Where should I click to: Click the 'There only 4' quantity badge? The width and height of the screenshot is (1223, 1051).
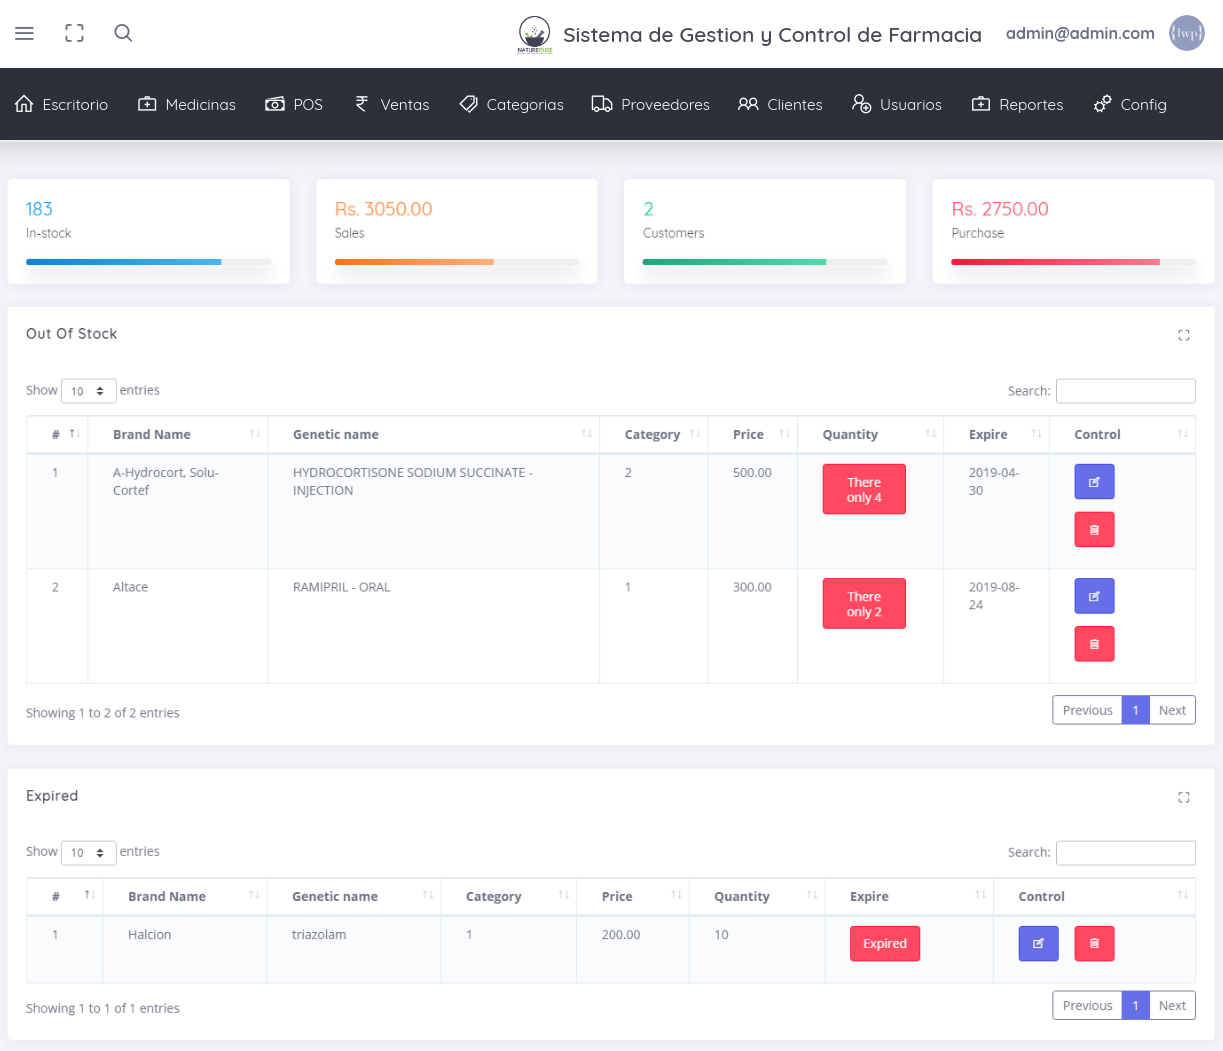pos(864,489)
